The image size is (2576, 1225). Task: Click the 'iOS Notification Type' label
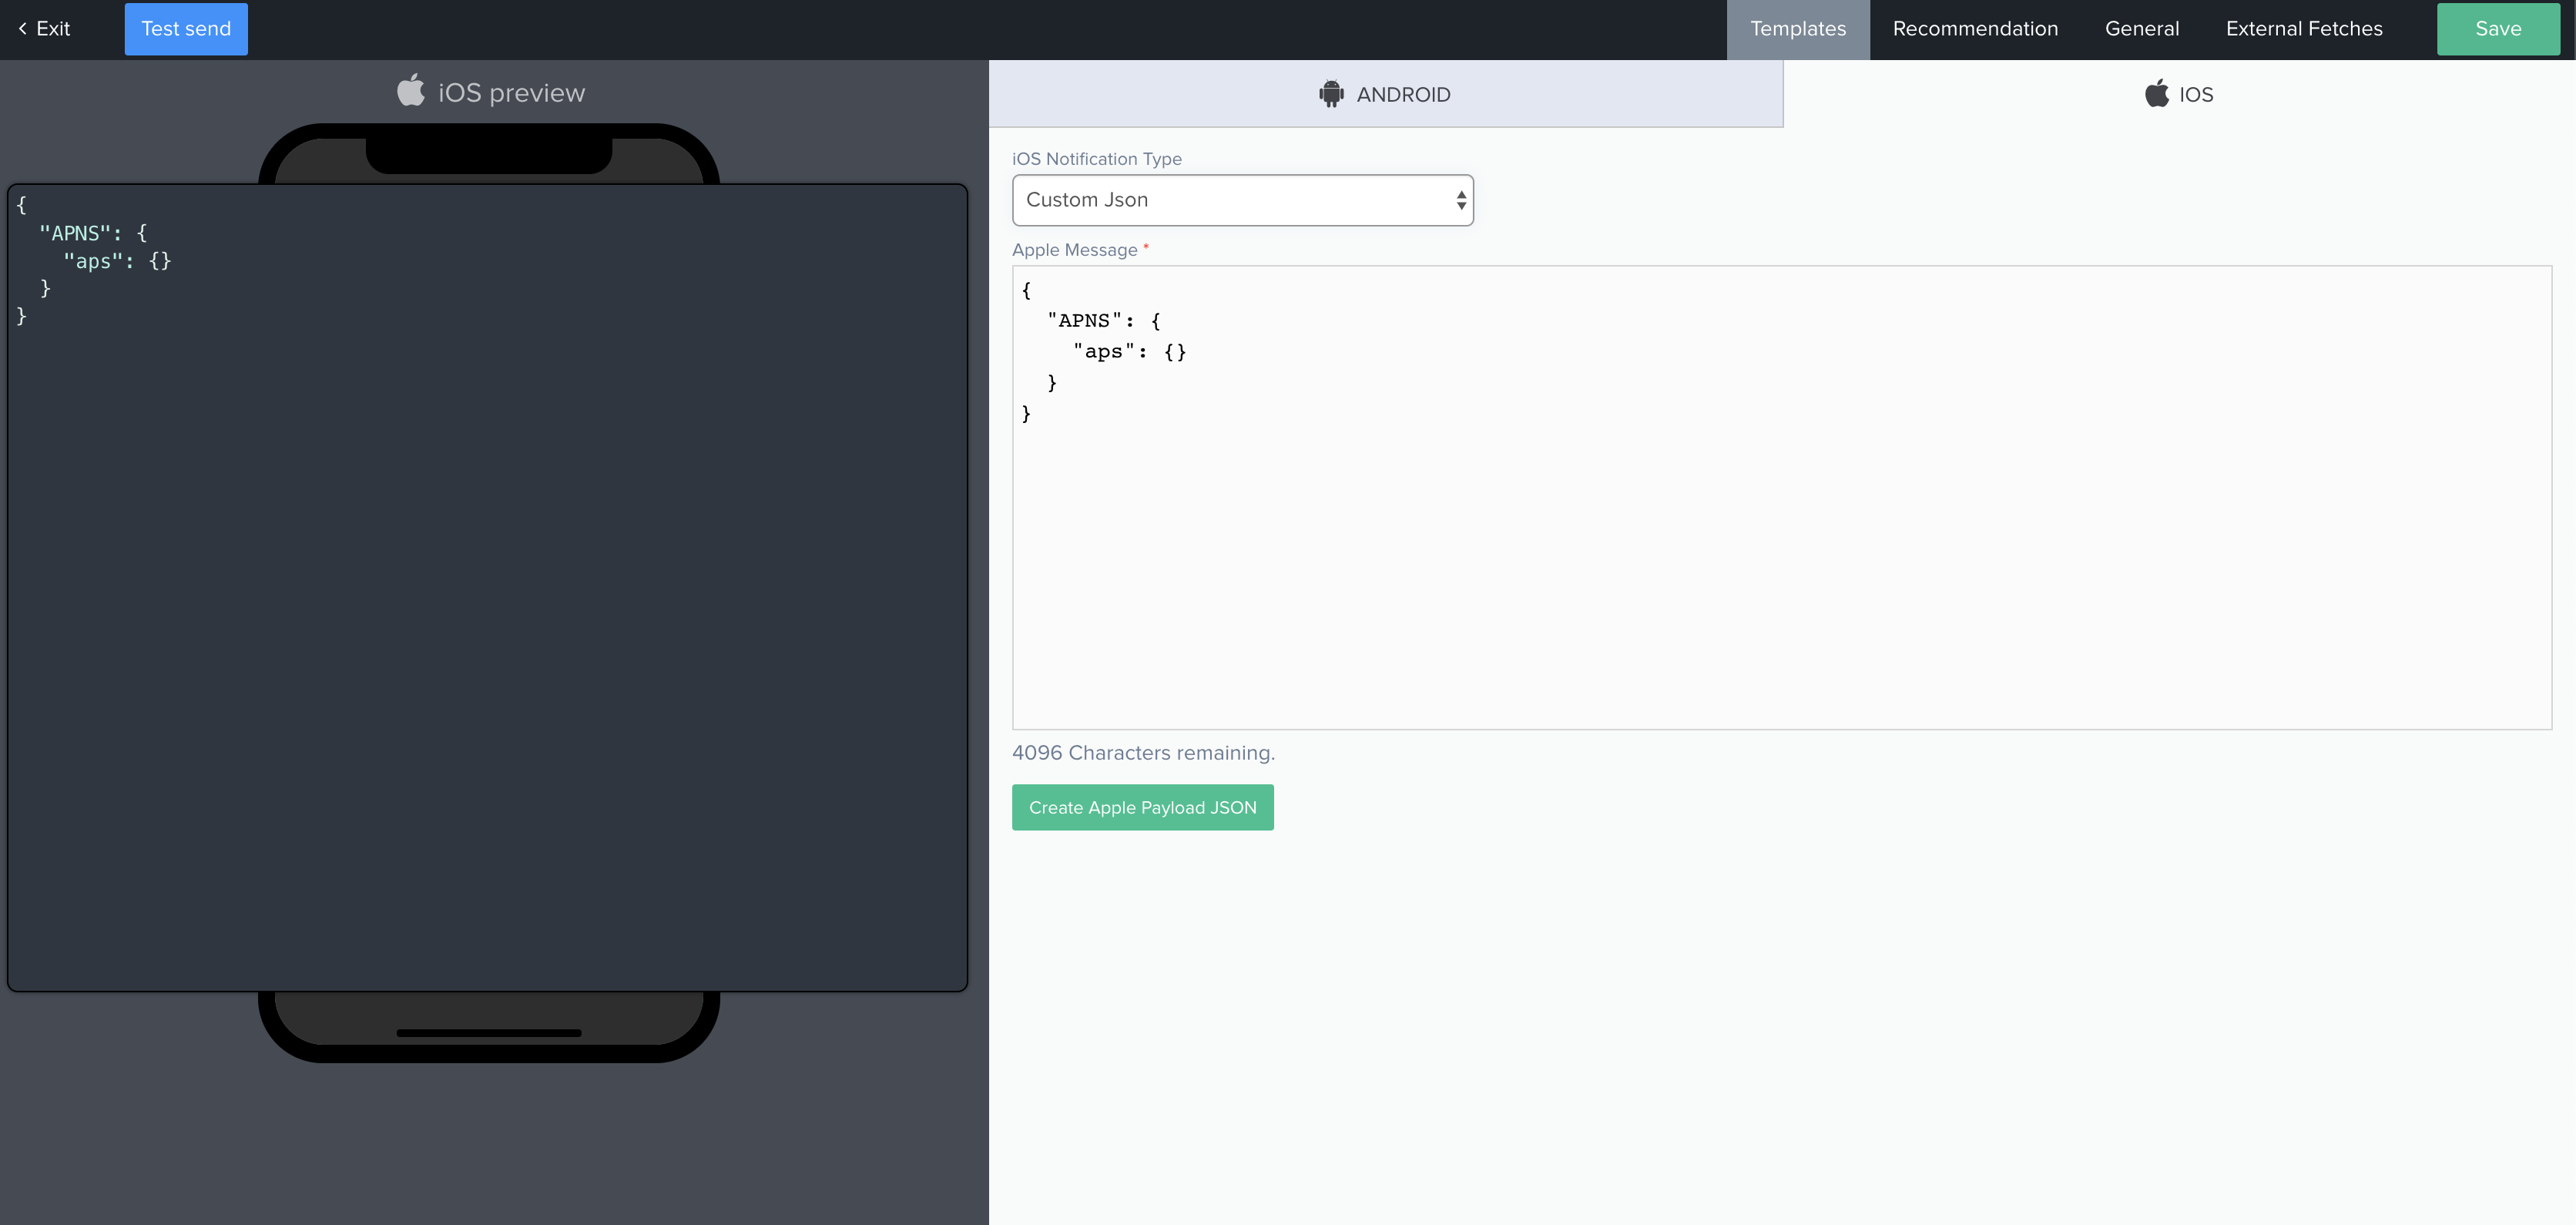point(1097,159)
